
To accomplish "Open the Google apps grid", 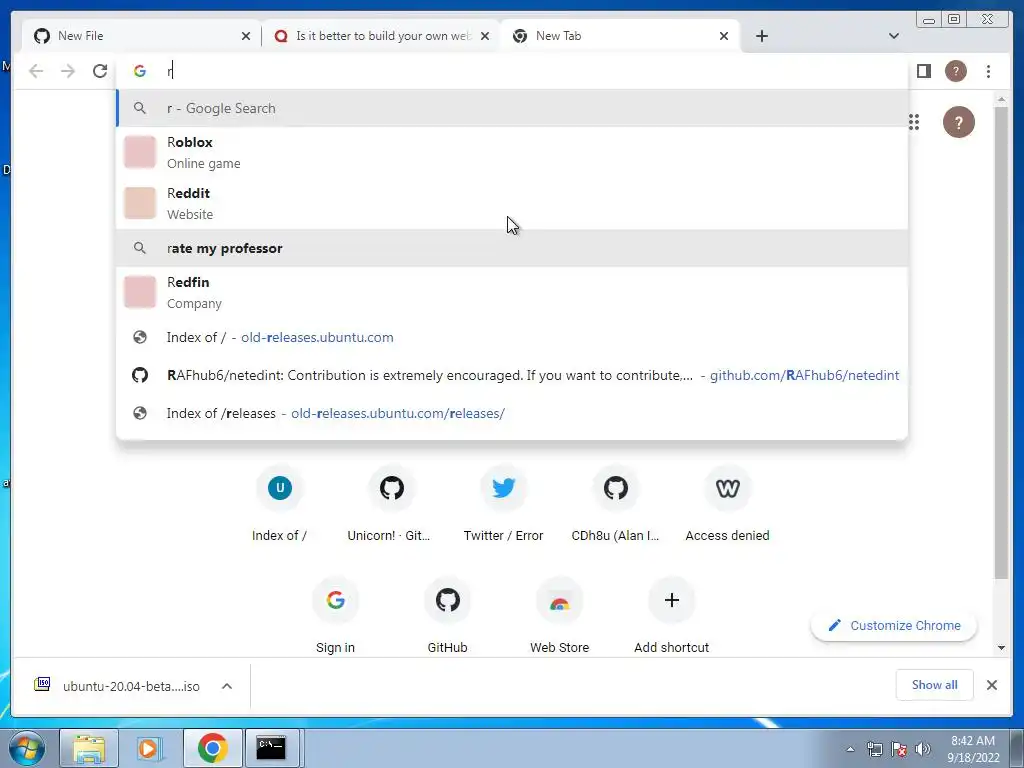I will [x=914, y=122].
